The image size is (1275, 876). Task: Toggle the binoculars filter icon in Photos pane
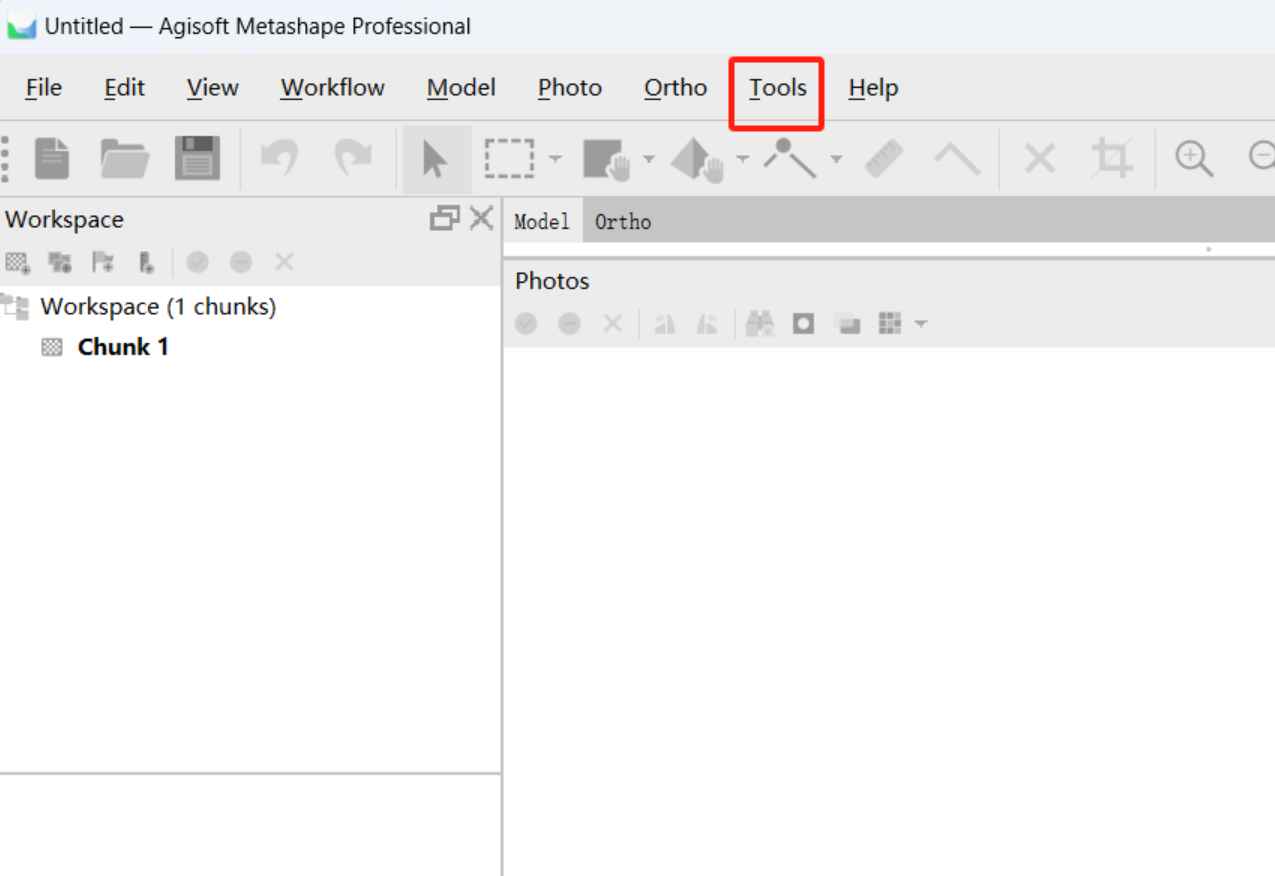(760, 324)
